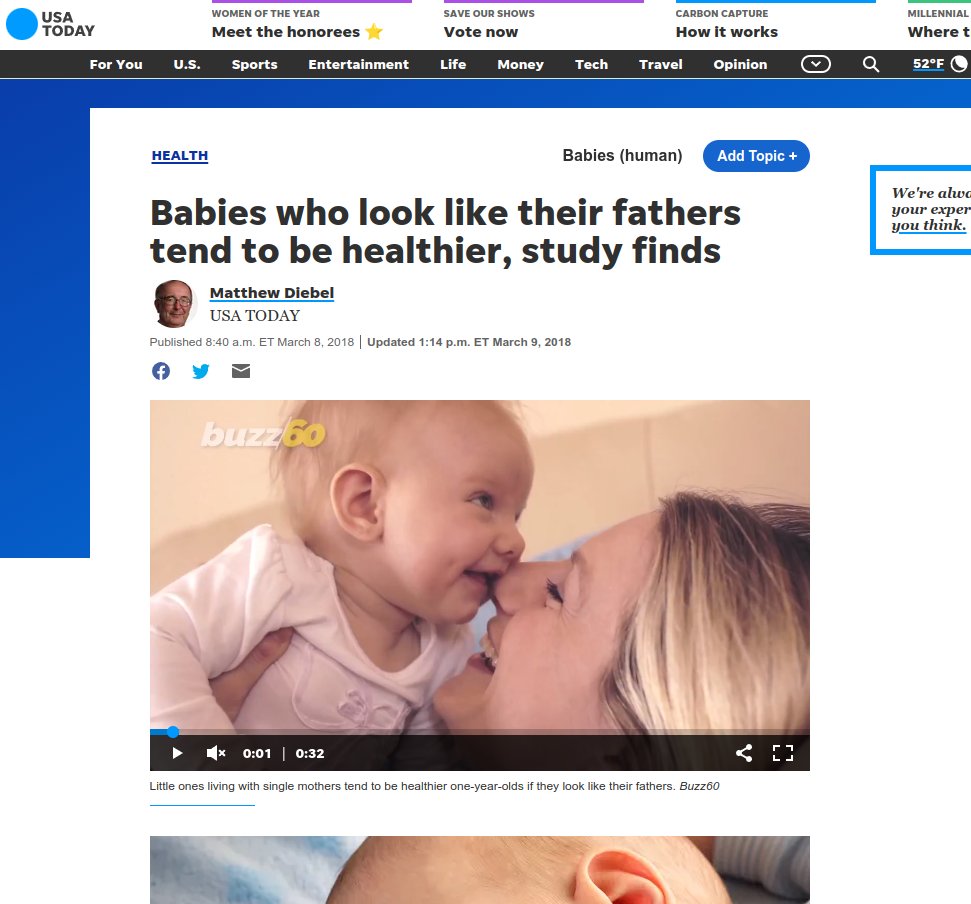This screenshot has width=971, height=904.
Task: Seek using the video progress bar
Action: [479, 732]
